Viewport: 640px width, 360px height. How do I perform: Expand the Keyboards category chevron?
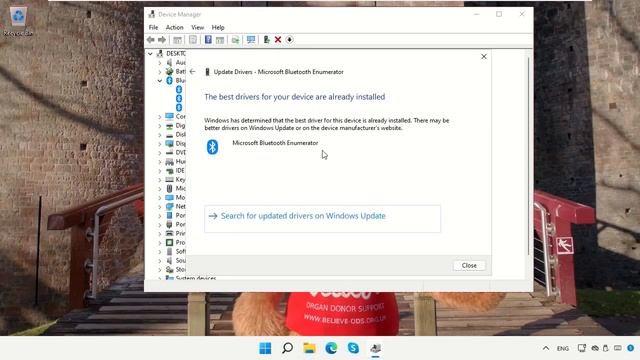(x=160, y=180)
